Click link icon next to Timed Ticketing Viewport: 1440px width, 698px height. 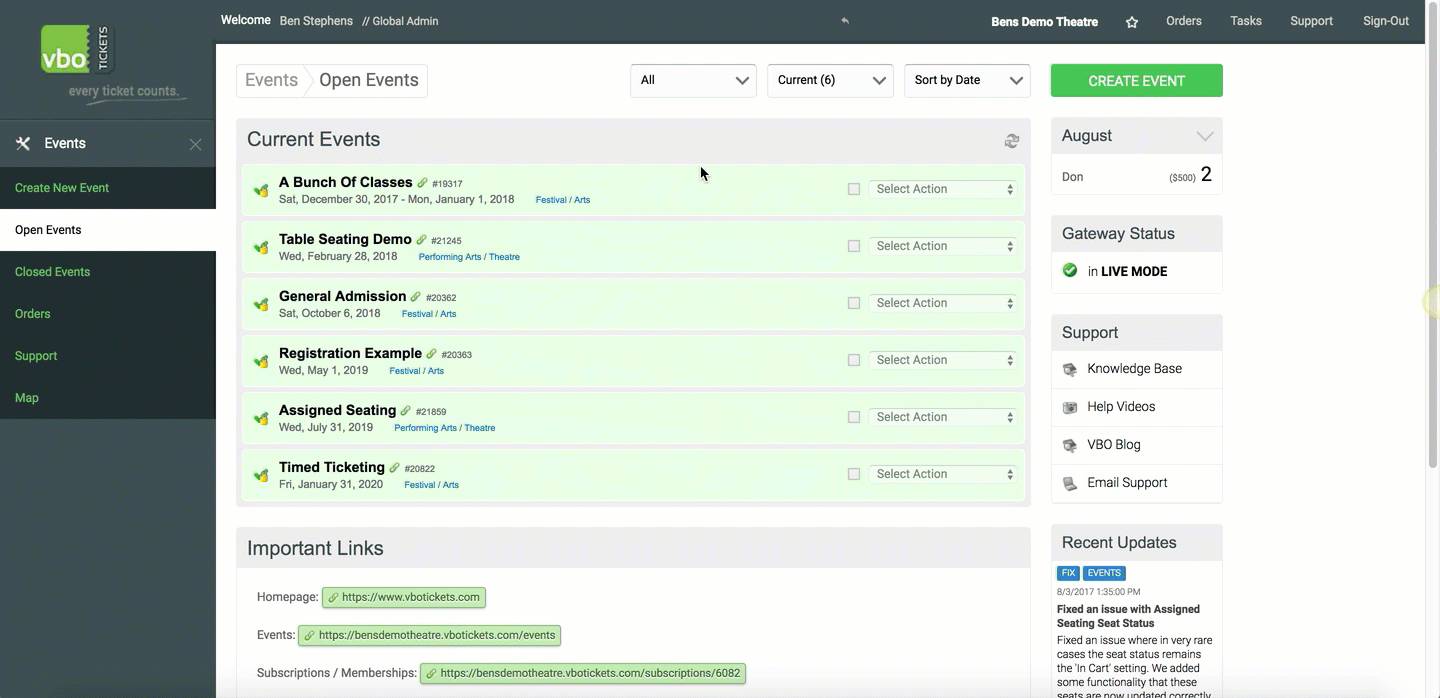395,468
